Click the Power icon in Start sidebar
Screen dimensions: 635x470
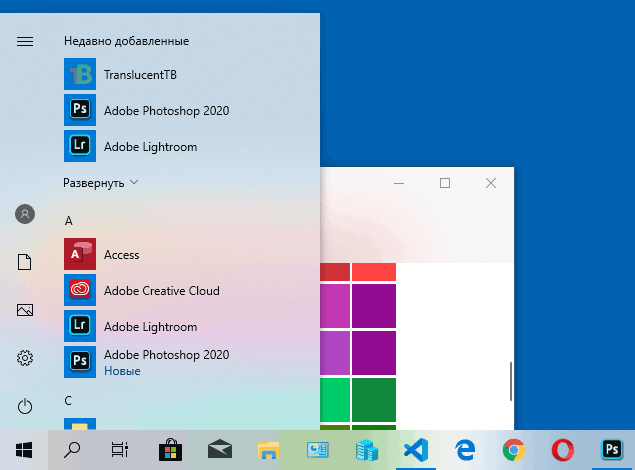(25, 406)
